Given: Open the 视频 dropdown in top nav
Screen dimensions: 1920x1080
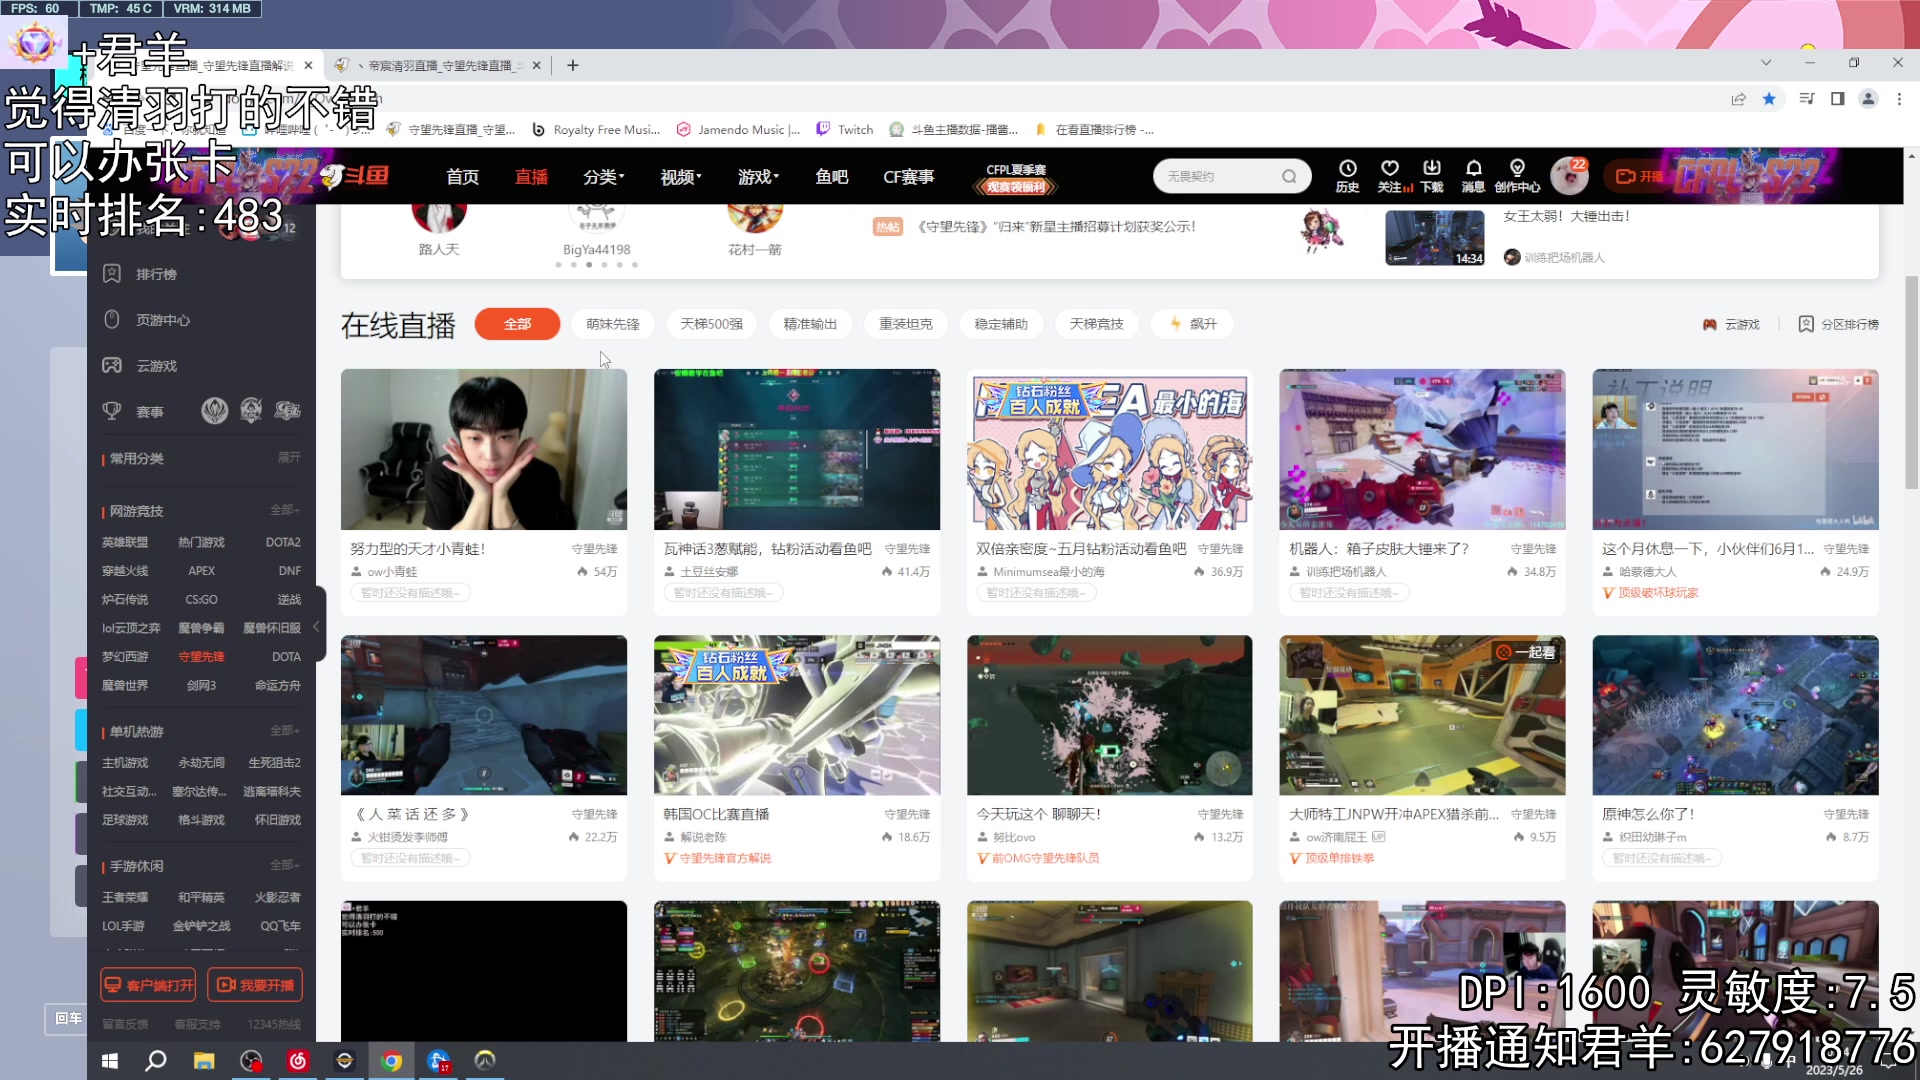Looking at the screenshot, I should tap(681, 176).
